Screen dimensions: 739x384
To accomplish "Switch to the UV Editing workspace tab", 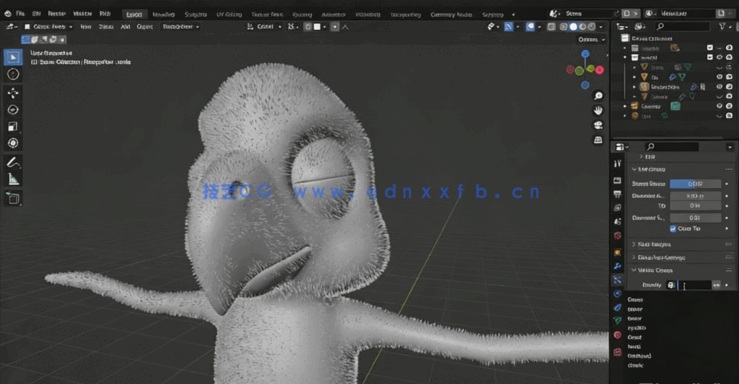I will point(229,15).
